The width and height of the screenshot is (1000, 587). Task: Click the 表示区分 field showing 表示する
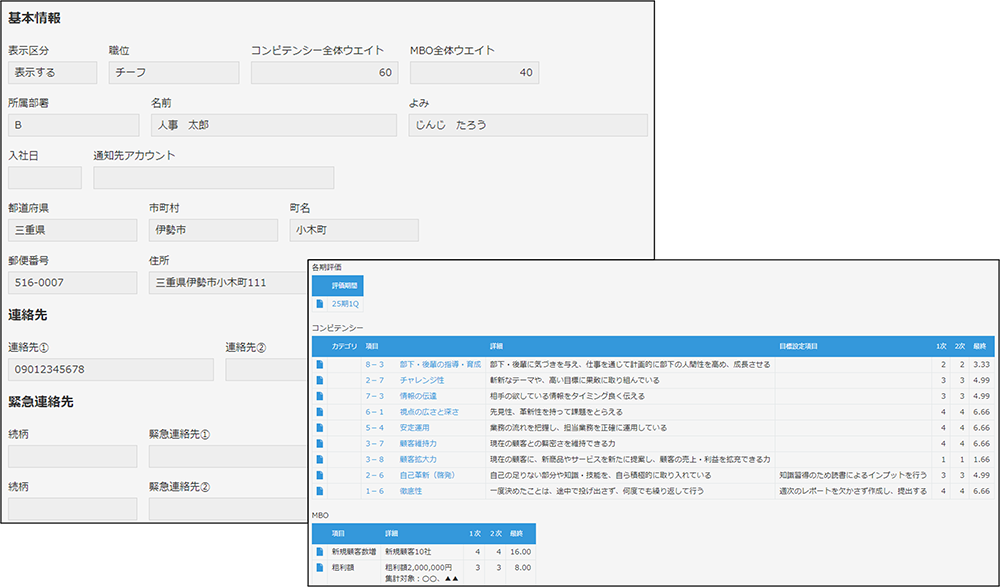(x=52, y=73)
